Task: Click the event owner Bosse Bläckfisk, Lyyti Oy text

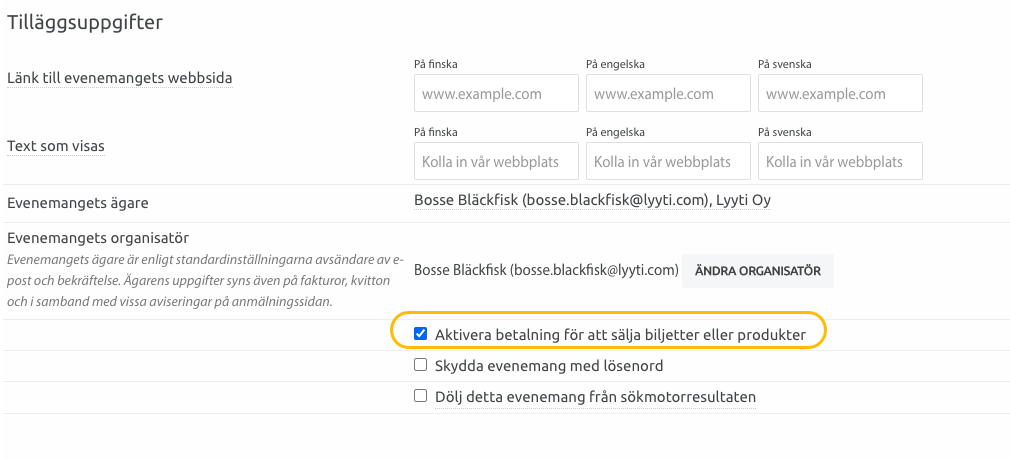Action: pyautogui.click(x=592, y=201)
